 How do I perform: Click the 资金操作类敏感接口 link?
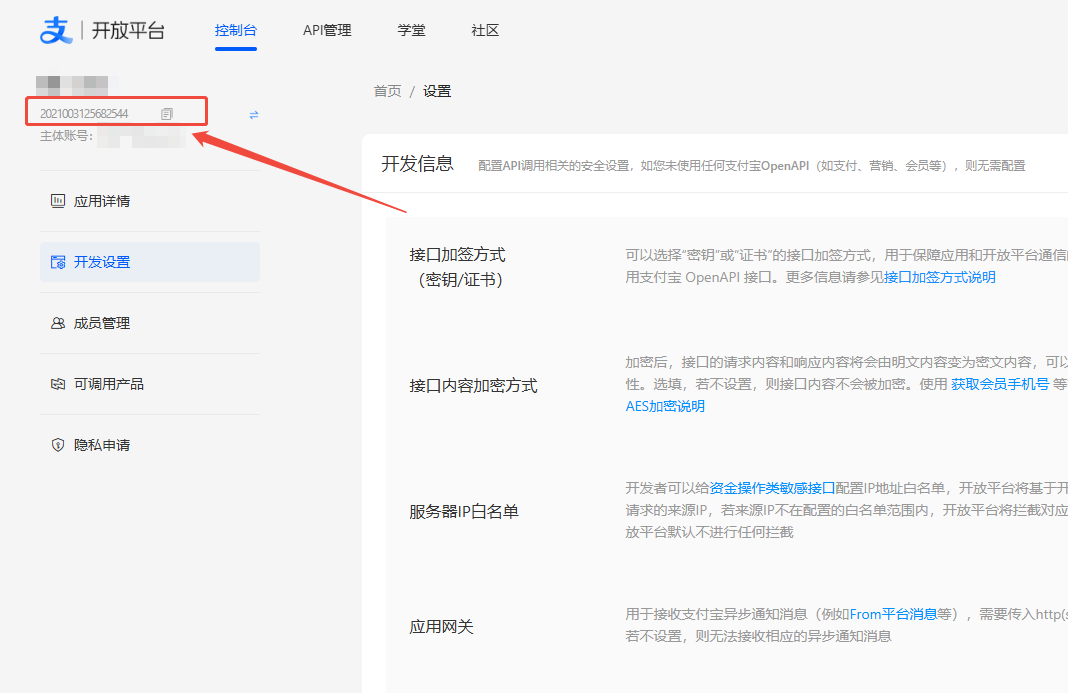click(773, 488)
